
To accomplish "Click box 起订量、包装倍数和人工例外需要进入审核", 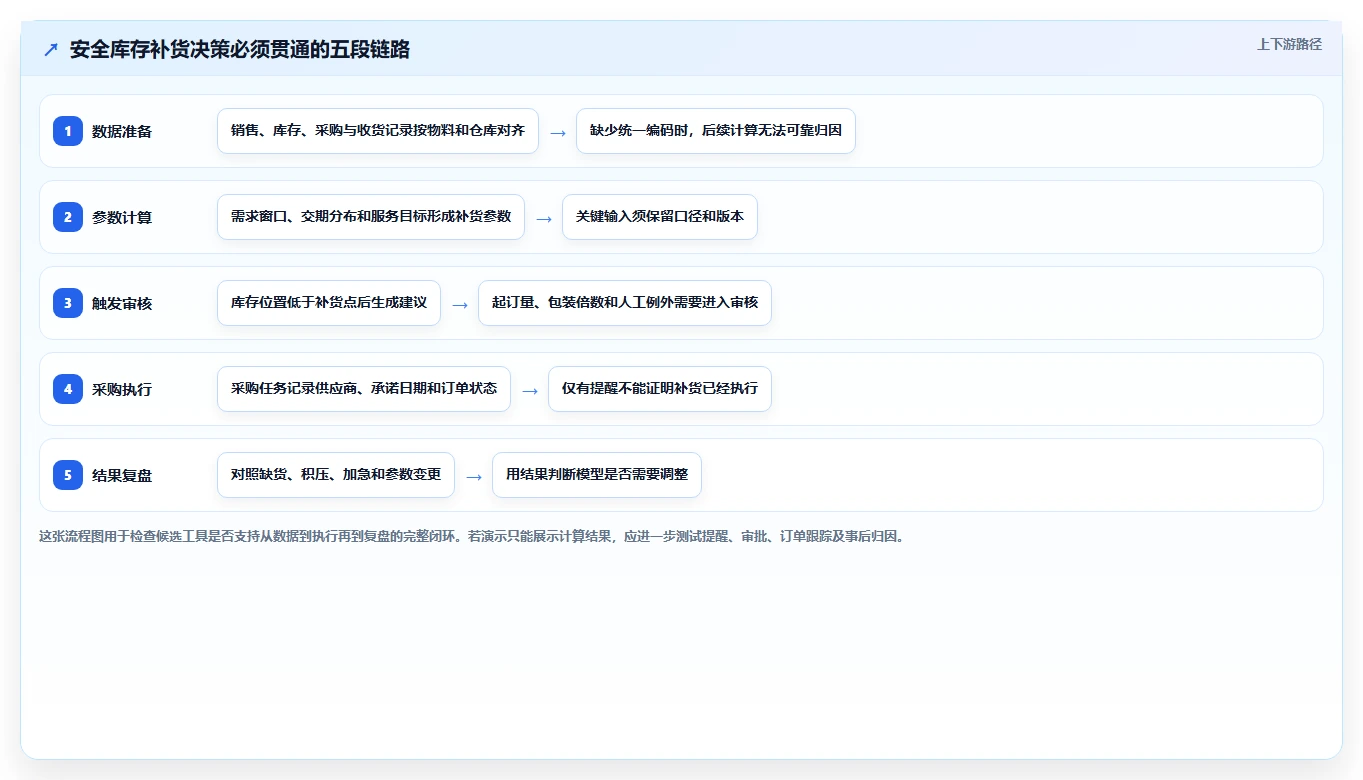I will coord(625,303).
